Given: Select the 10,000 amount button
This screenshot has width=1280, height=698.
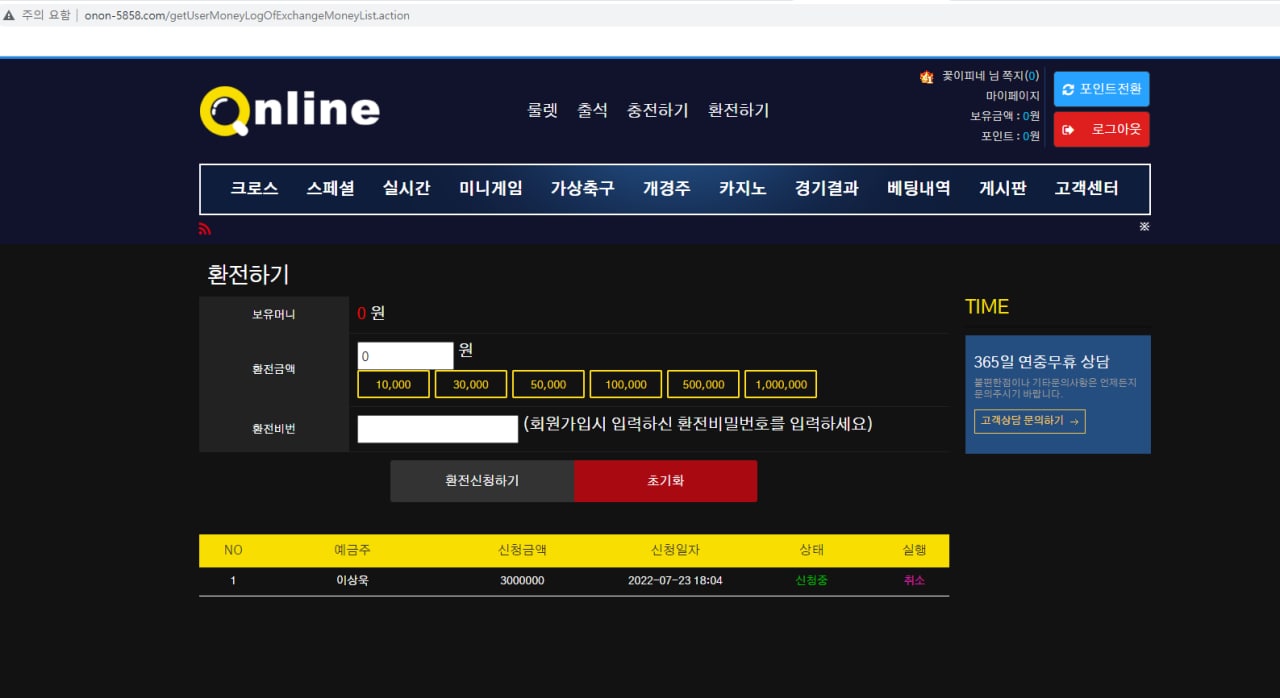Looking at the screenshot, I should pyautogui.click(x=393, y=384).
